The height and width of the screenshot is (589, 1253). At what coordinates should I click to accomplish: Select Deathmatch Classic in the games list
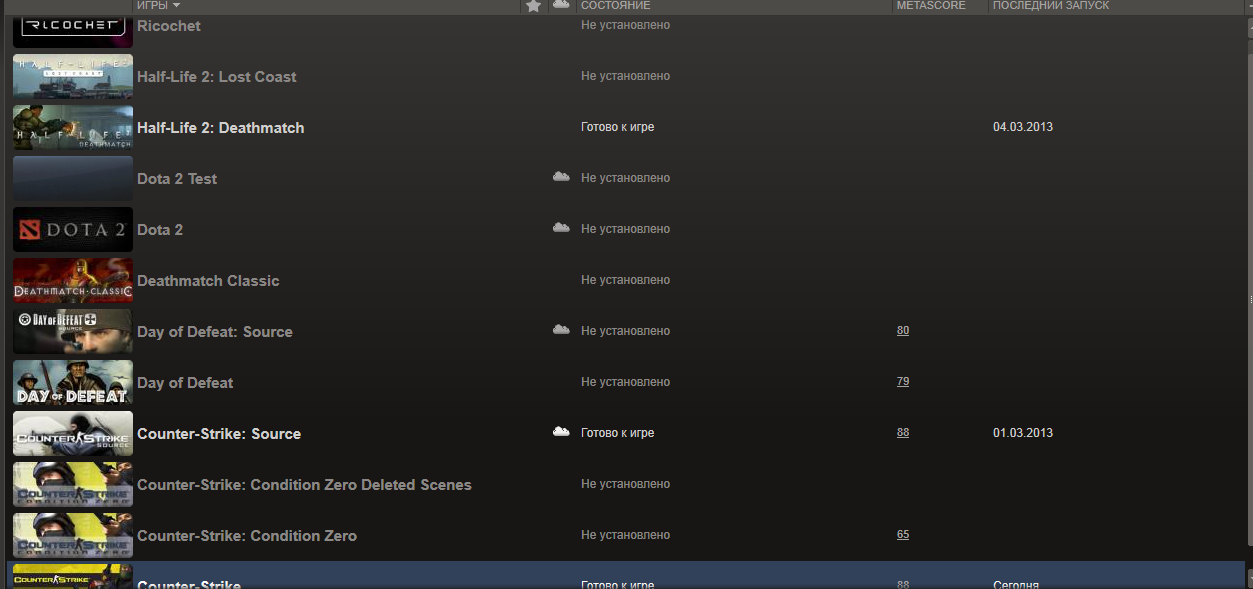click(208, 281)
